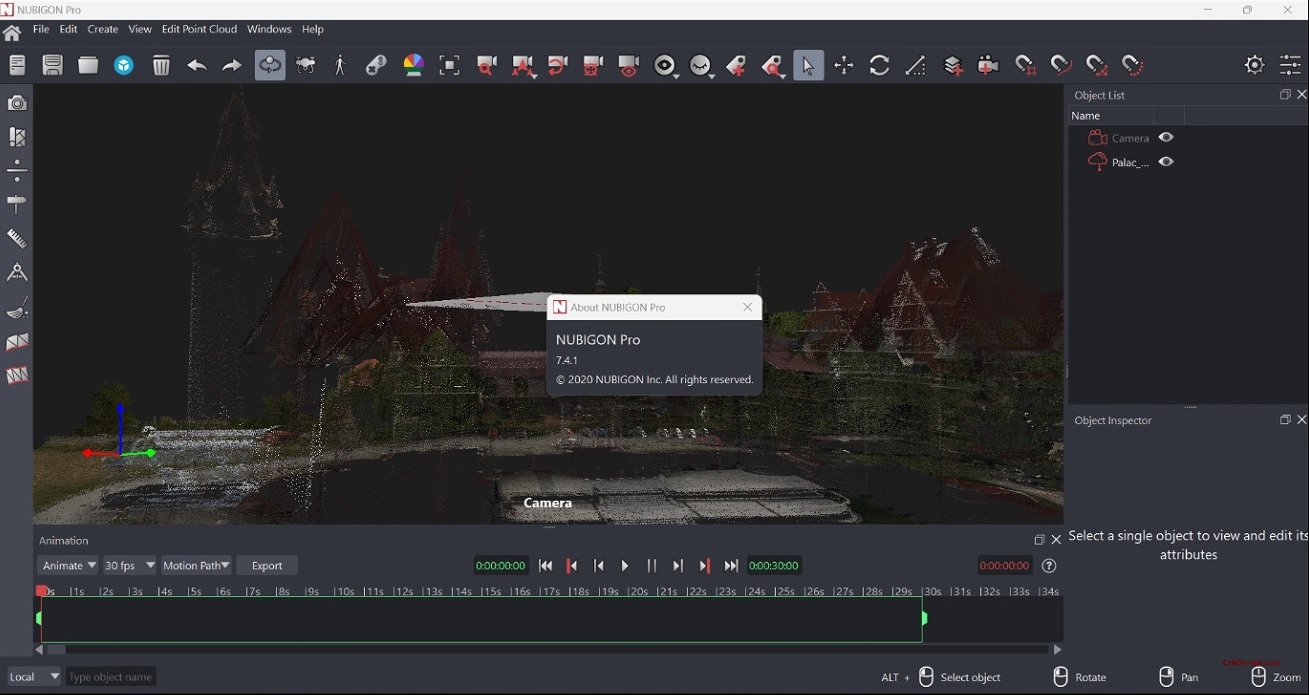Image resolution: width=1309 pixels, height=695 pixels.
Task: Open the Local coordinate system dropdown
Action: point(33,676)
